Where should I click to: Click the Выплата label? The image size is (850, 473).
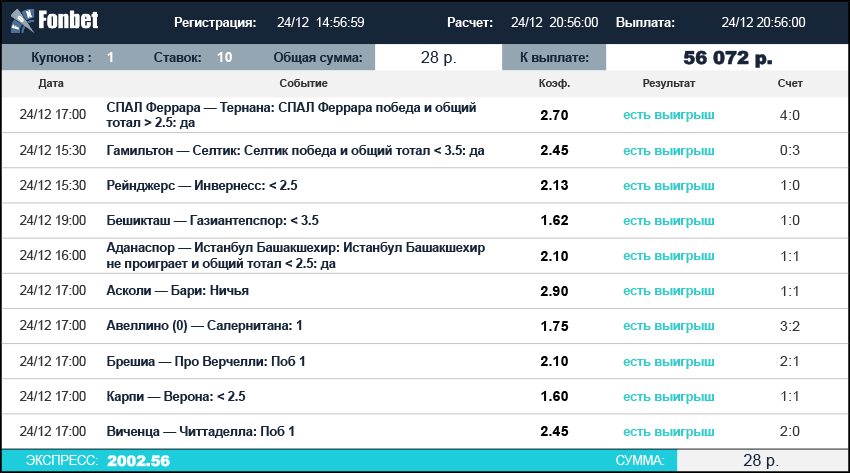click(645, 22)
